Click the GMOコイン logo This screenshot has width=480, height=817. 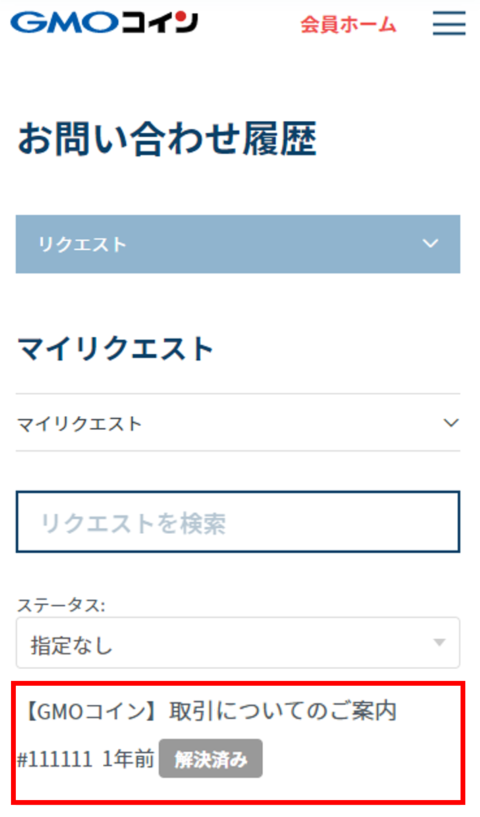pyautogui.click(x=105, y=22)
